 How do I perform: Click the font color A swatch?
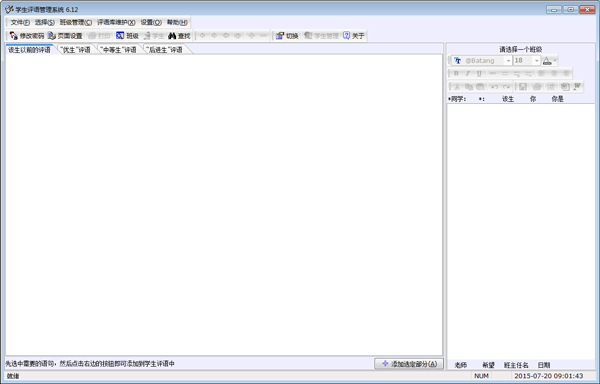tap(547, 60)
